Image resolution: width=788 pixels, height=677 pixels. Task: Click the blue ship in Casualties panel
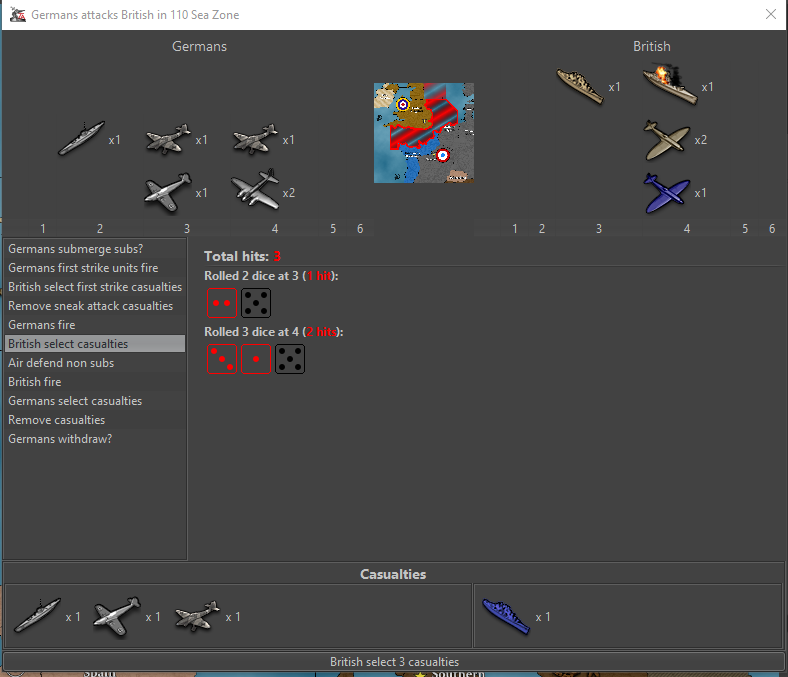(x=505, y=616)
